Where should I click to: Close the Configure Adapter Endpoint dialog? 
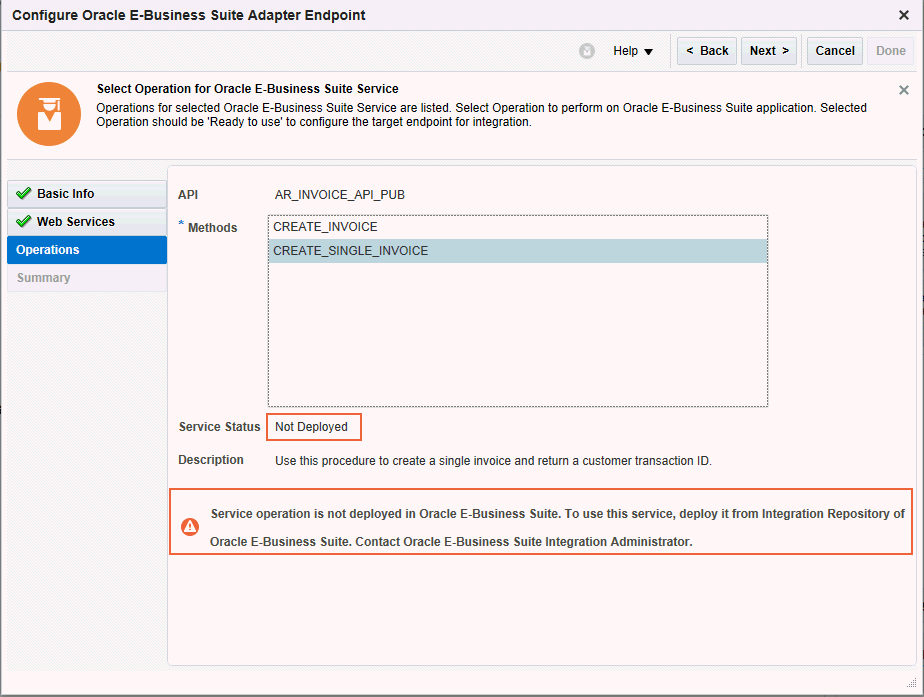903,15
